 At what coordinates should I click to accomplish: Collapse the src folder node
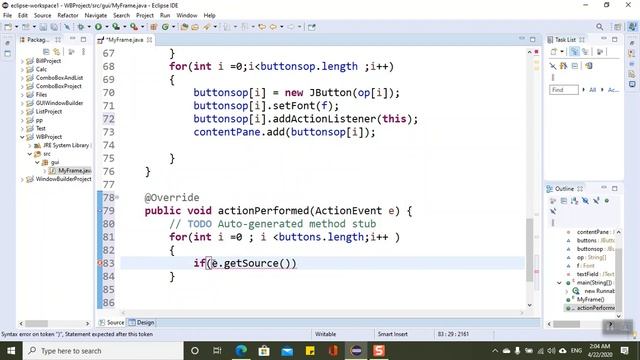[30, 154]
